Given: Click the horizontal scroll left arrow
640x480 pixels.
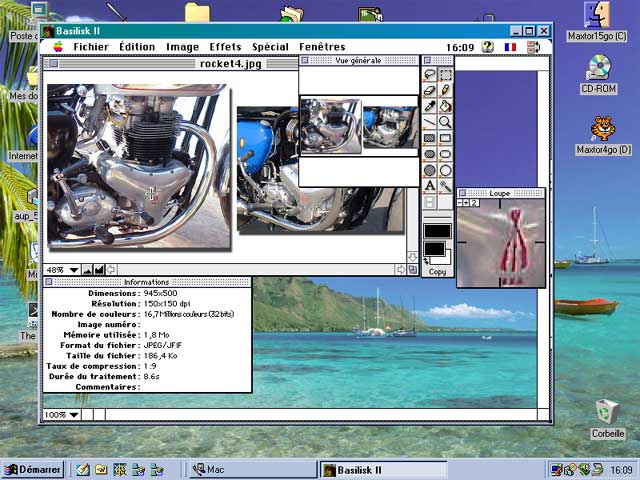Looking at the screenshot, I should pos(111,270).
